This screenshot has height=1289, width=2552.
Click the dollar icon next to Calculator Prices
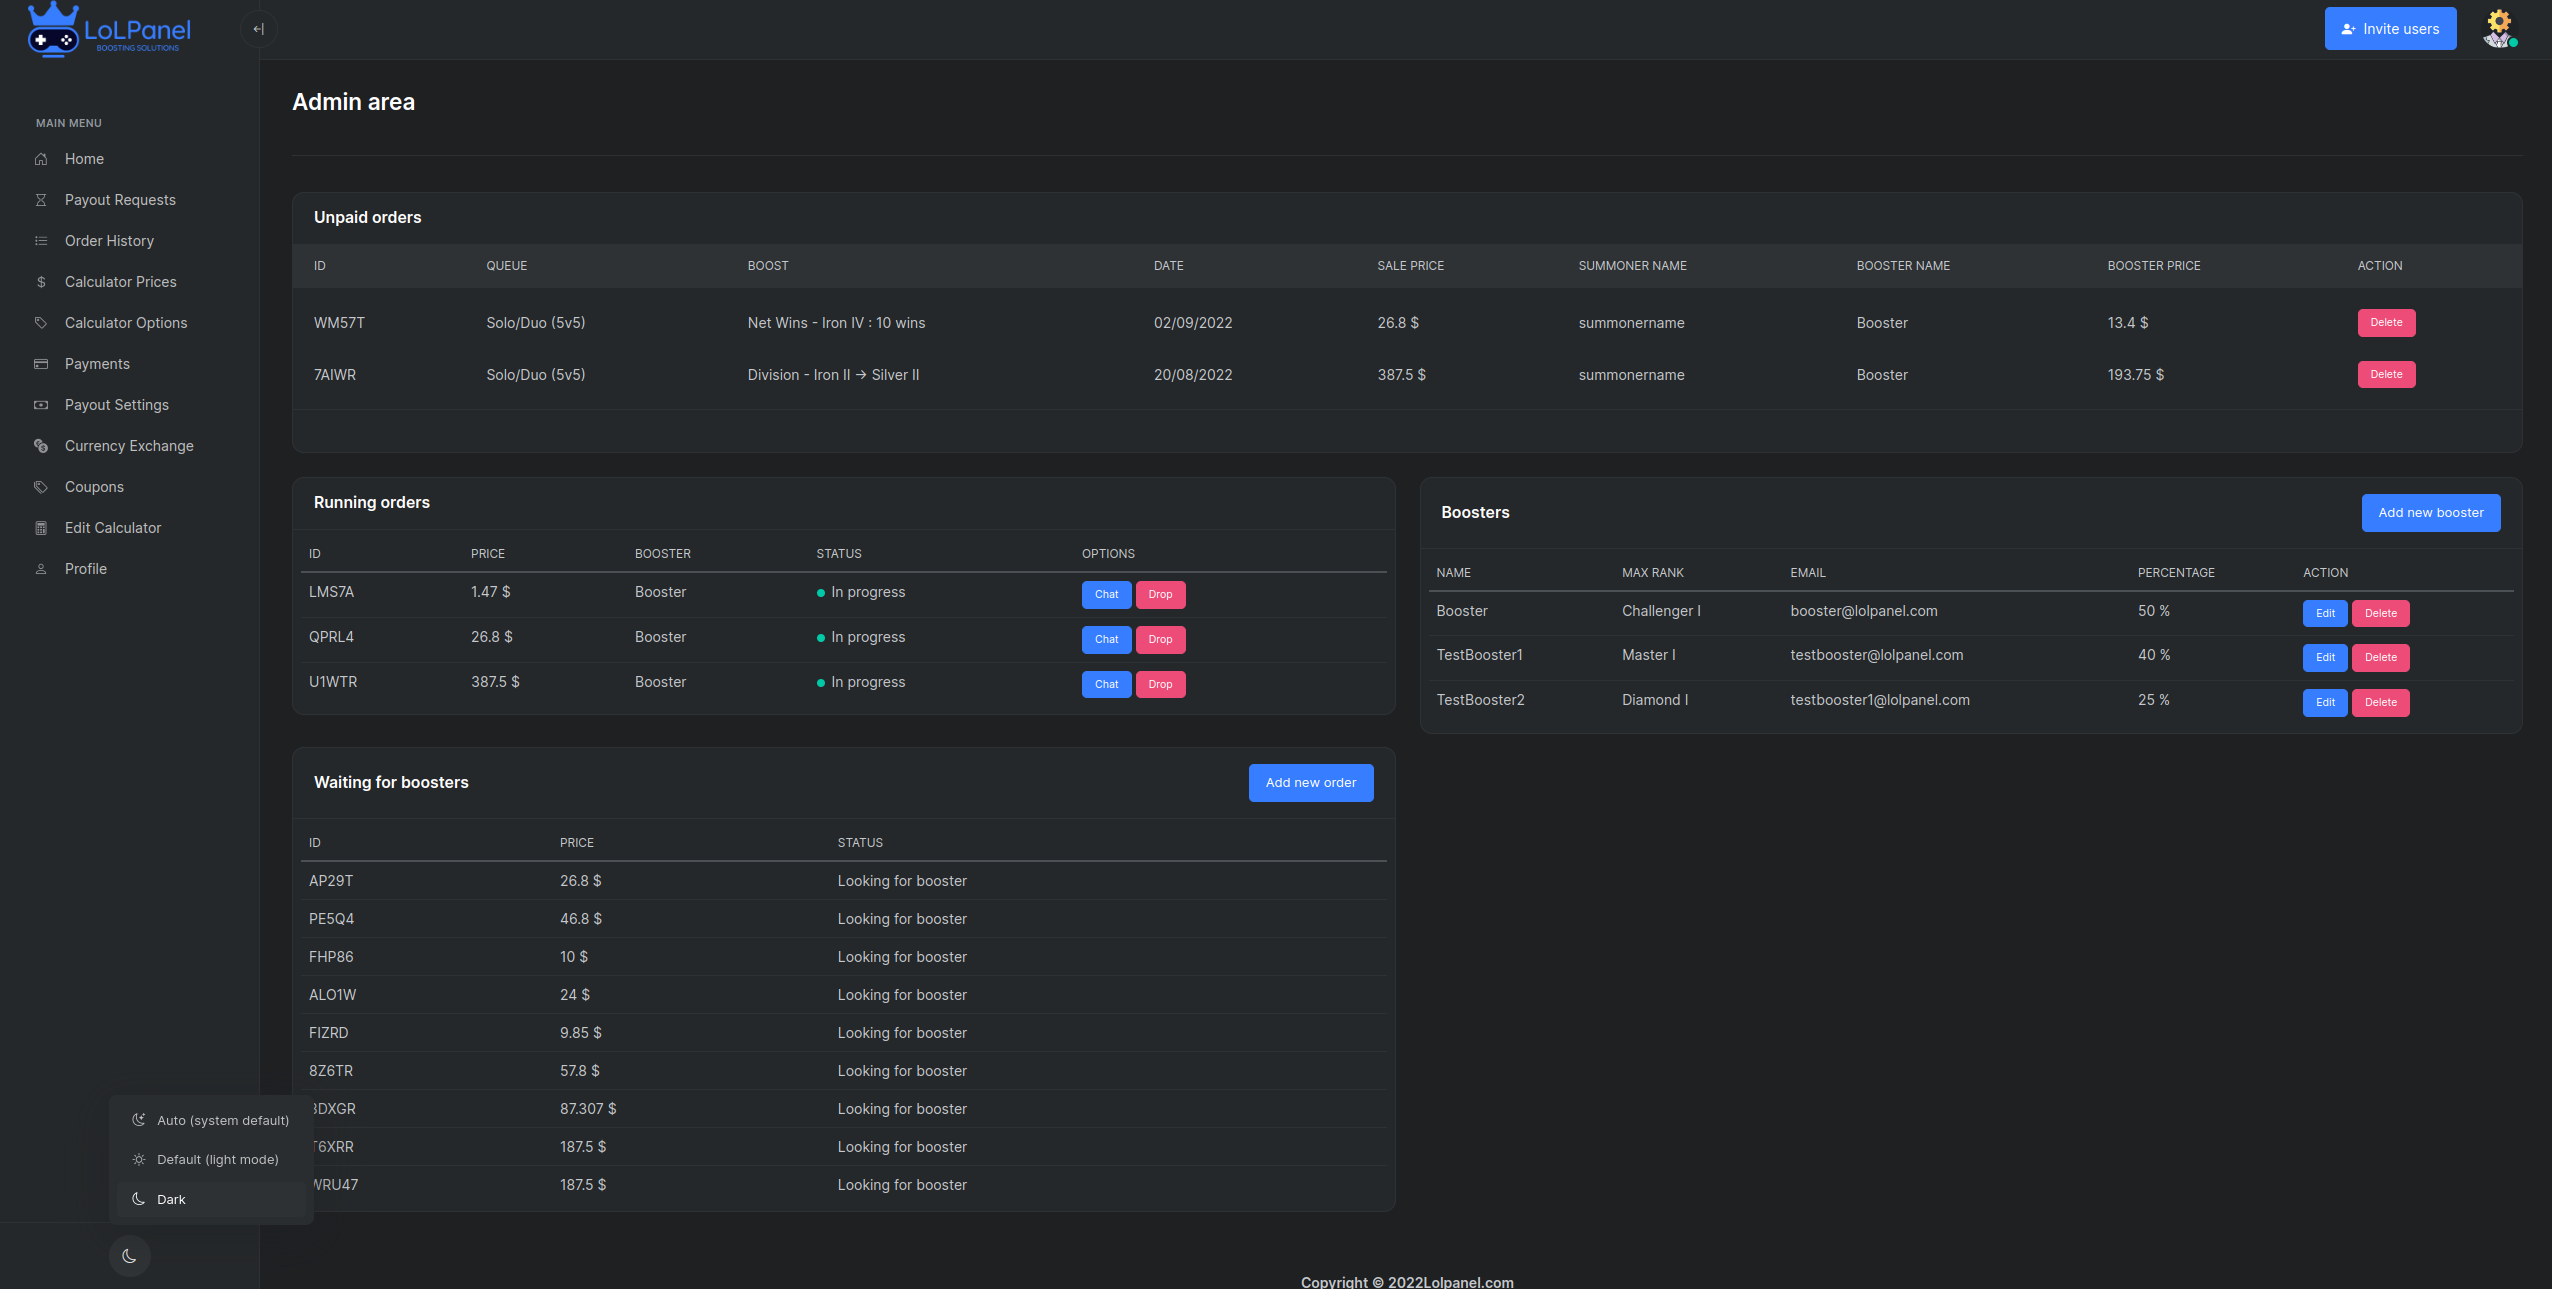(x=41, y=282)
